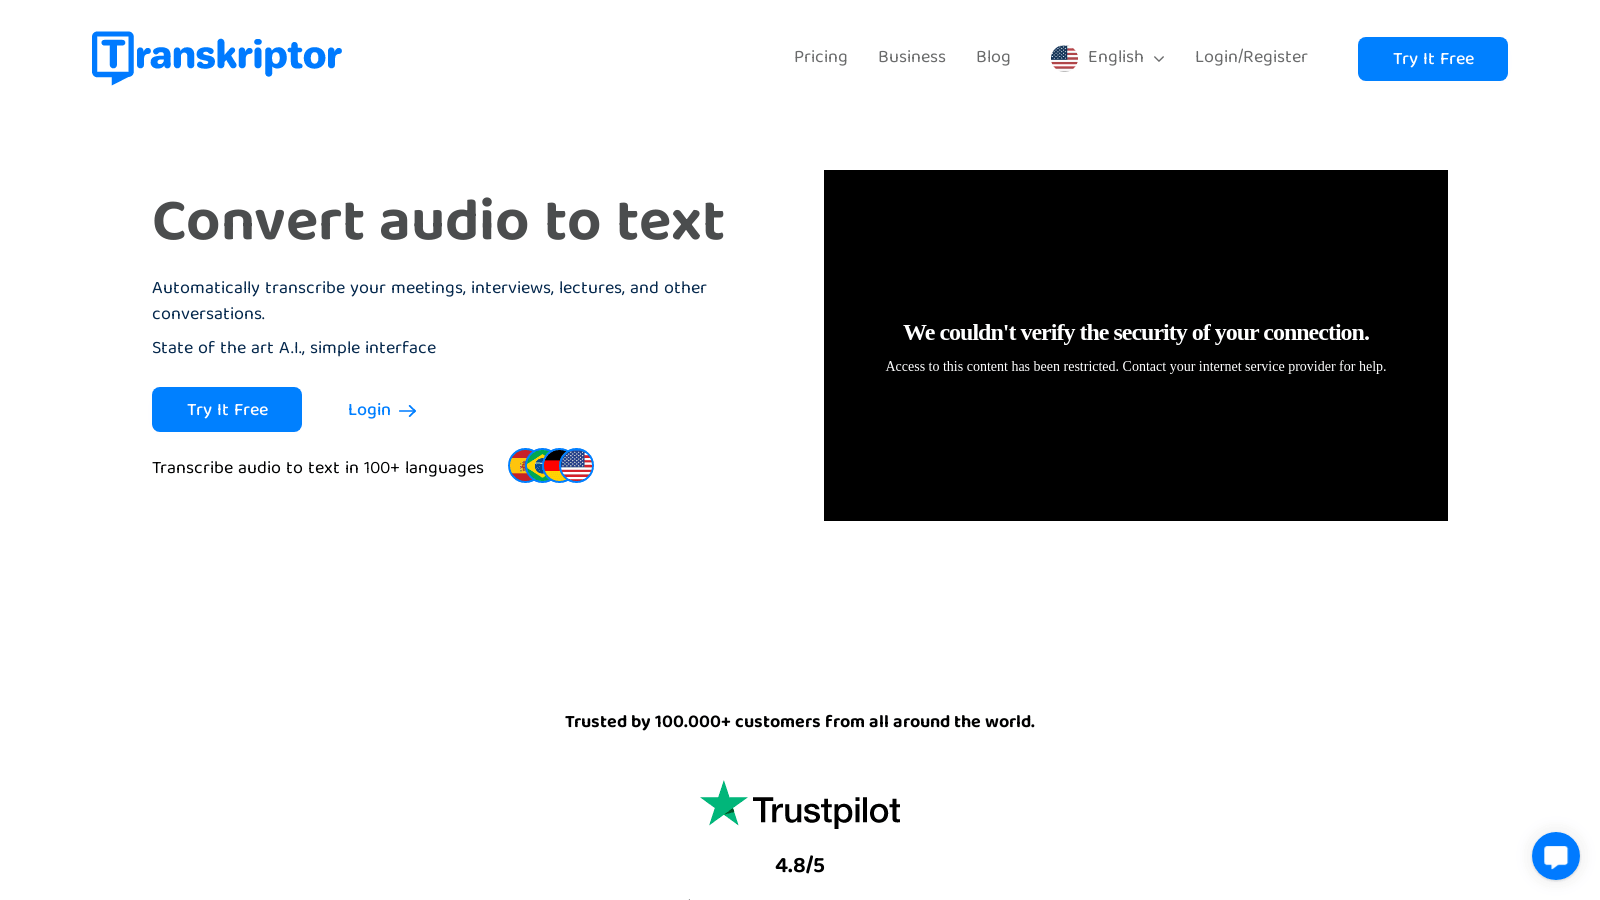Click the Transkriptor logo
The width and height of the screenshot is (1600, 900).
coord(217,57)
